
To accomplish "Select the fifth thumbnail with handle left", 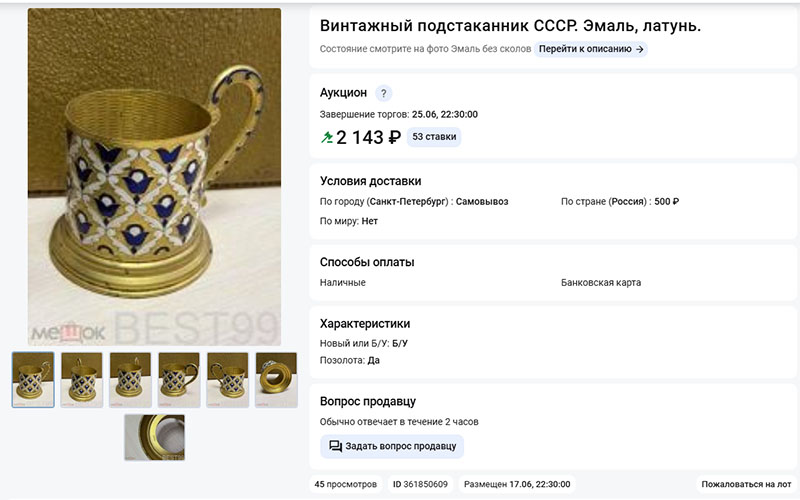I will [x=228, y=380].
